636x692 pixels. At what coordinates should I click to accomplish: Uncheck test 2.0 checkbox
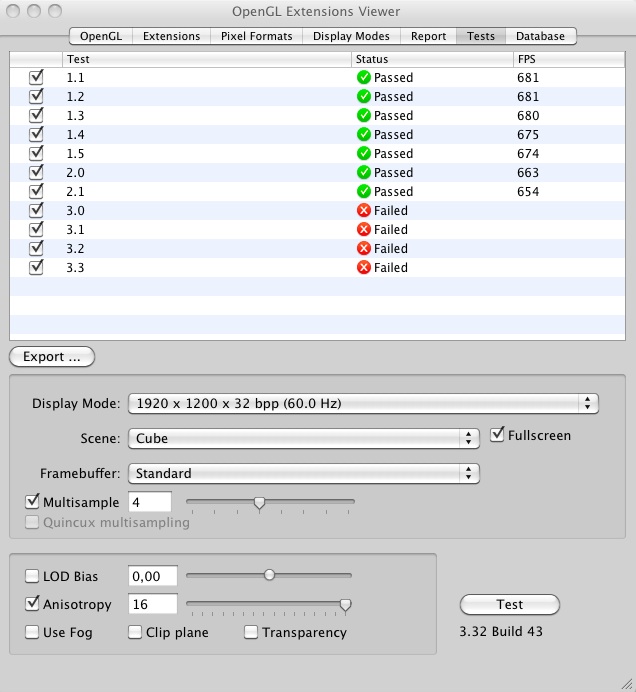pyautogui.click(x=36, y=173)
